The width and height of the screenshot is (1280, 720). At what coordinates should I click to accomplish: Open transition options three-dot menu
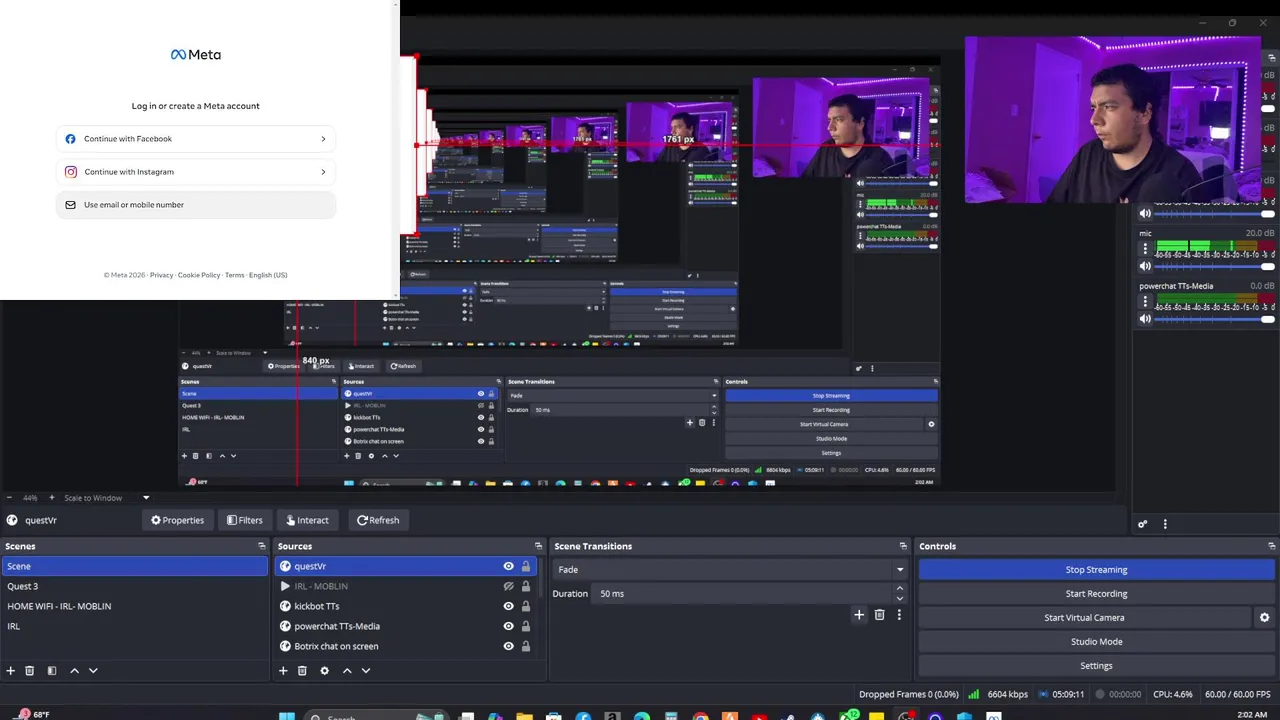(899, 615)
